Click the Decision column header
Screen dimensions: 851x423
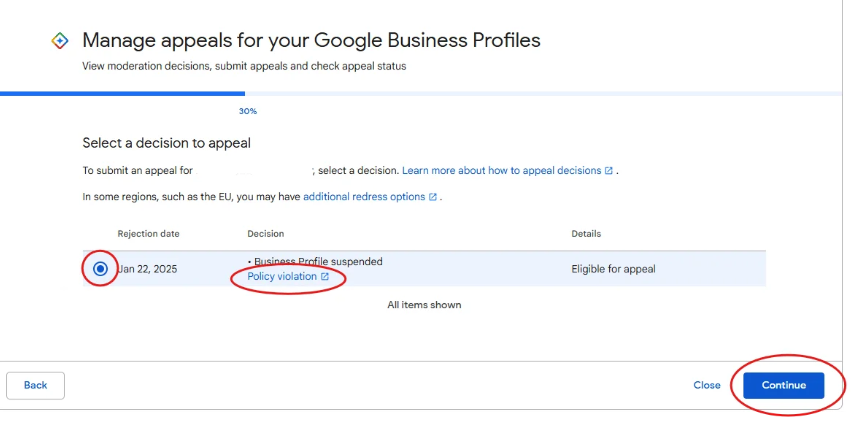tap(265, 234)
